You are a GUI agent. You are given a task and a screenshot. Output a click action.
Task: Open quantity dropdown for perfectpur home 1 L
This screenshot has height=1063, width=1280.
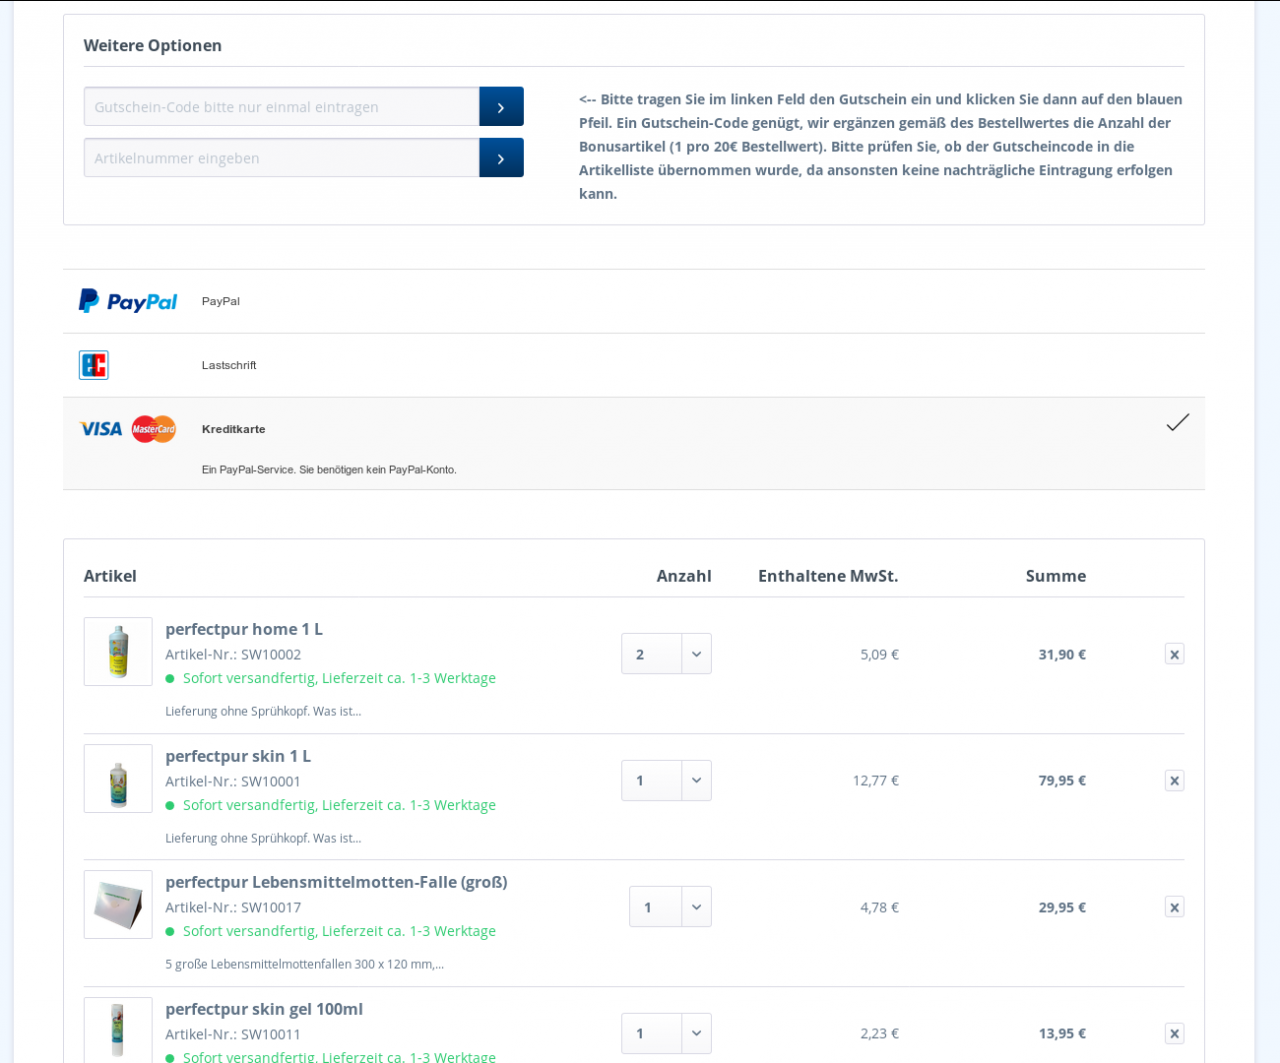(666, 654)
